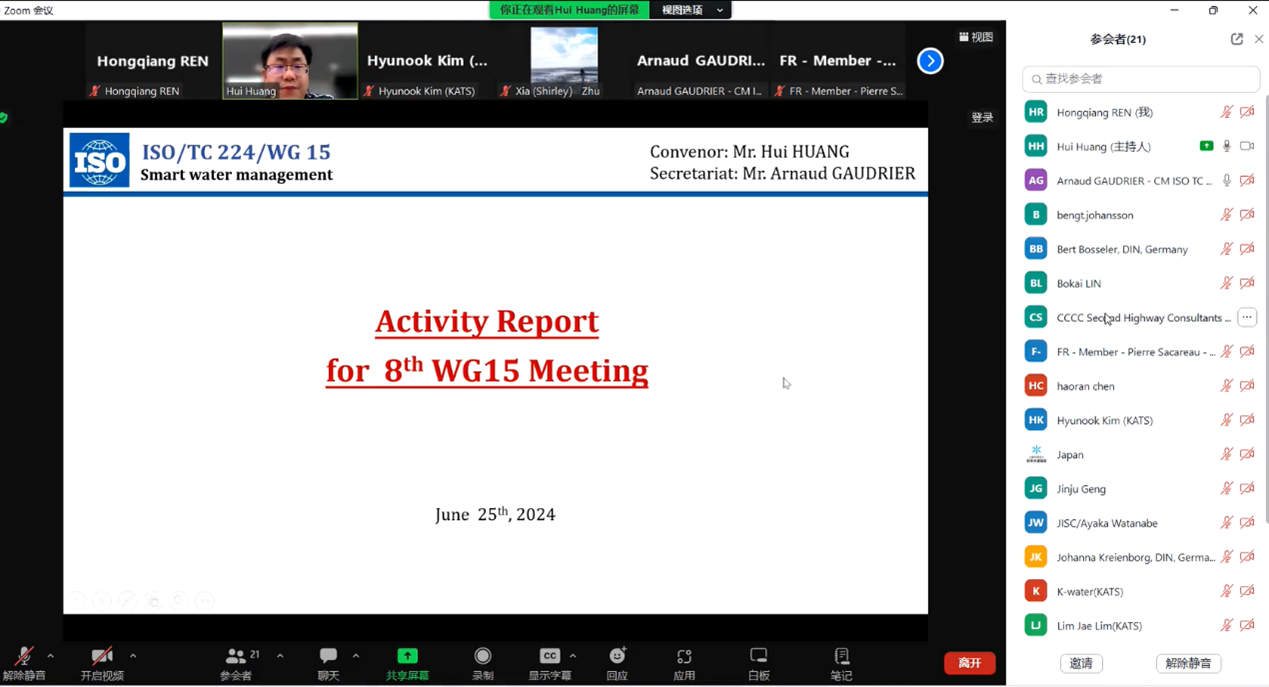This screenshot has width=1269, height=687.
Task: Click the muted microphone icon labelled 解除静音
Action: [x=24, y=656]
